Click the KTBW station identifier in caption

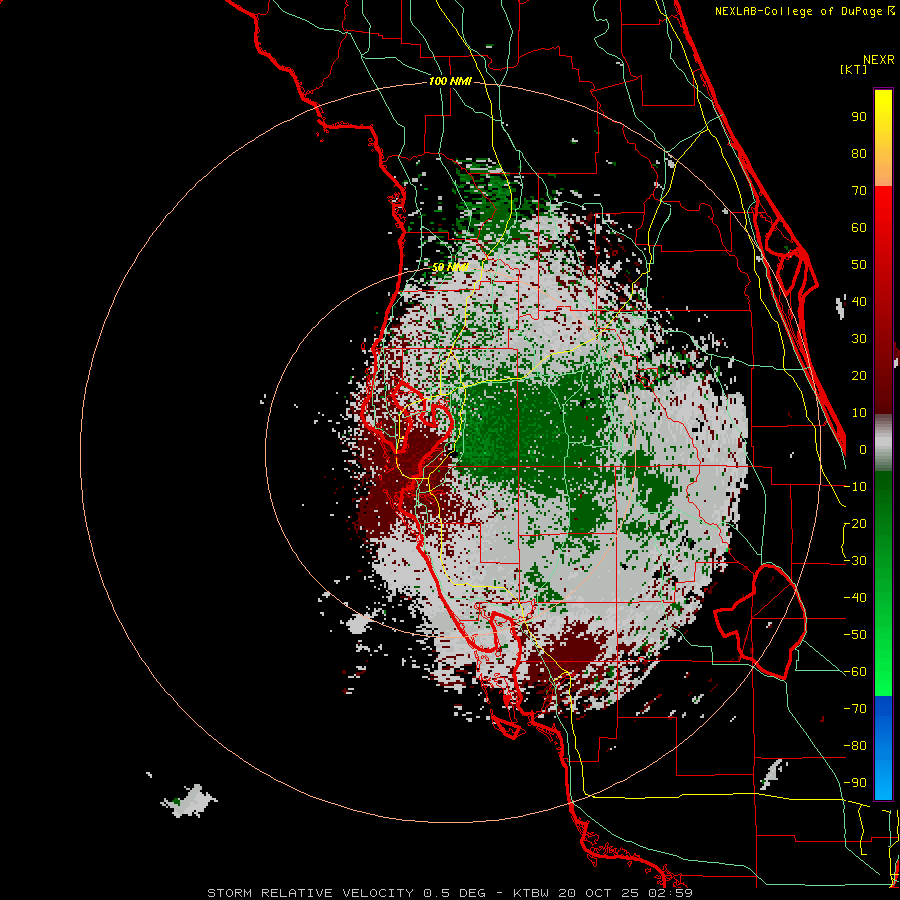[533, 893]
